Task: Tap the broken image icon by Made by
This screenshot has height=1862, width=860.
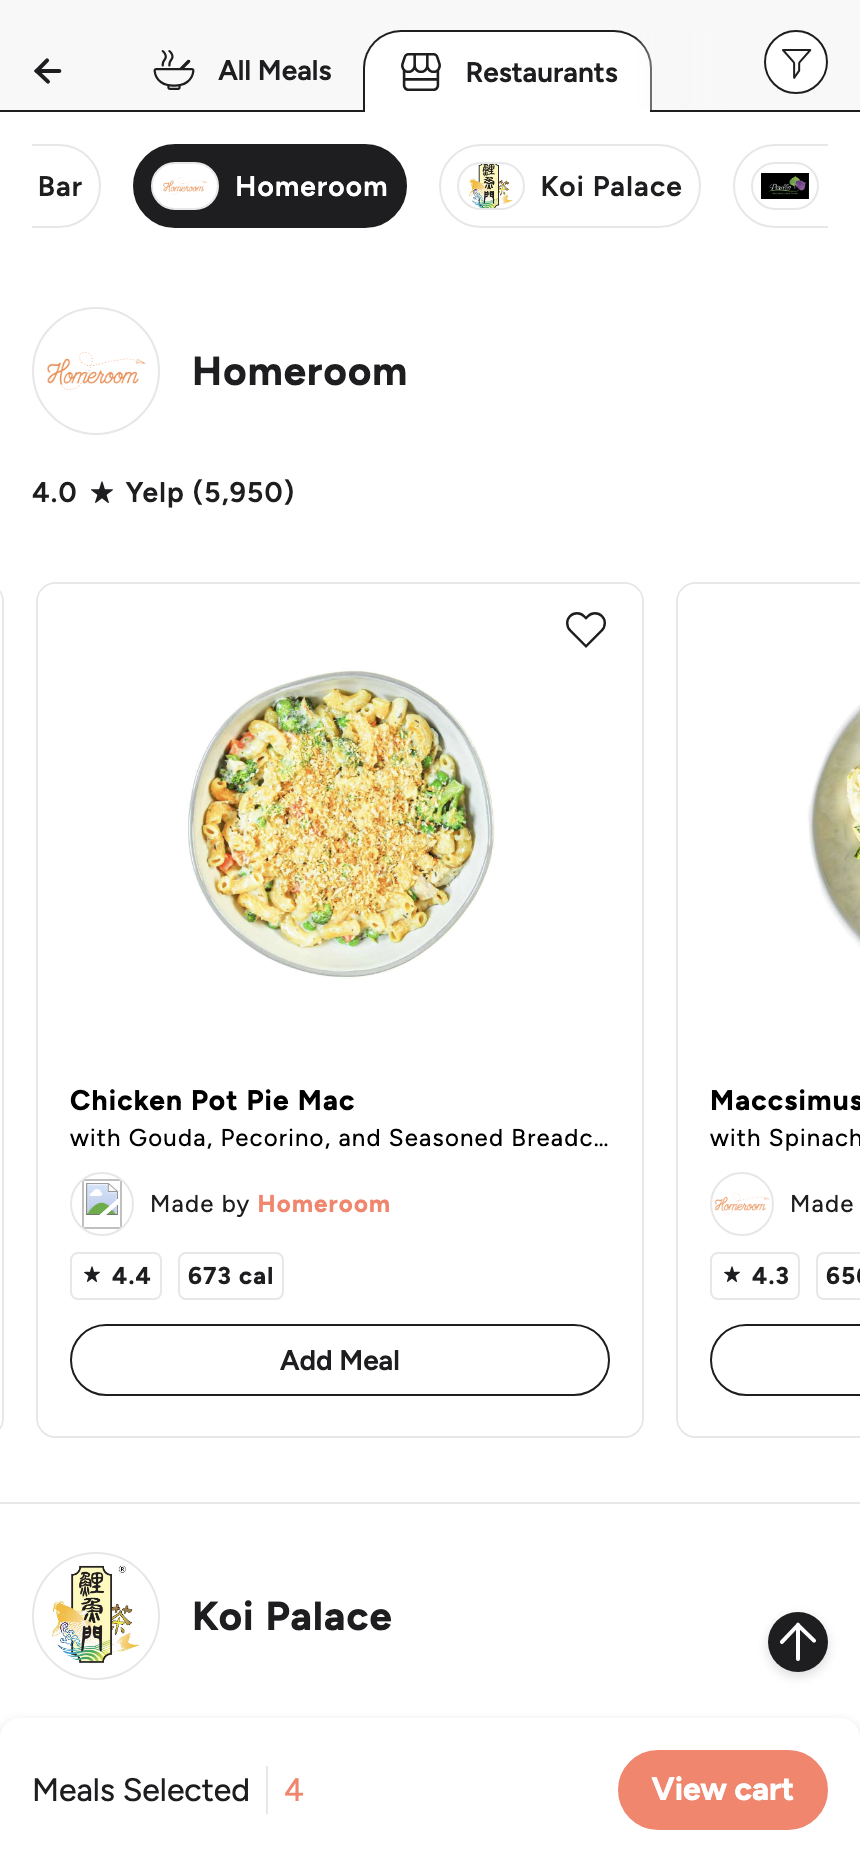Action: (102, 1204)
